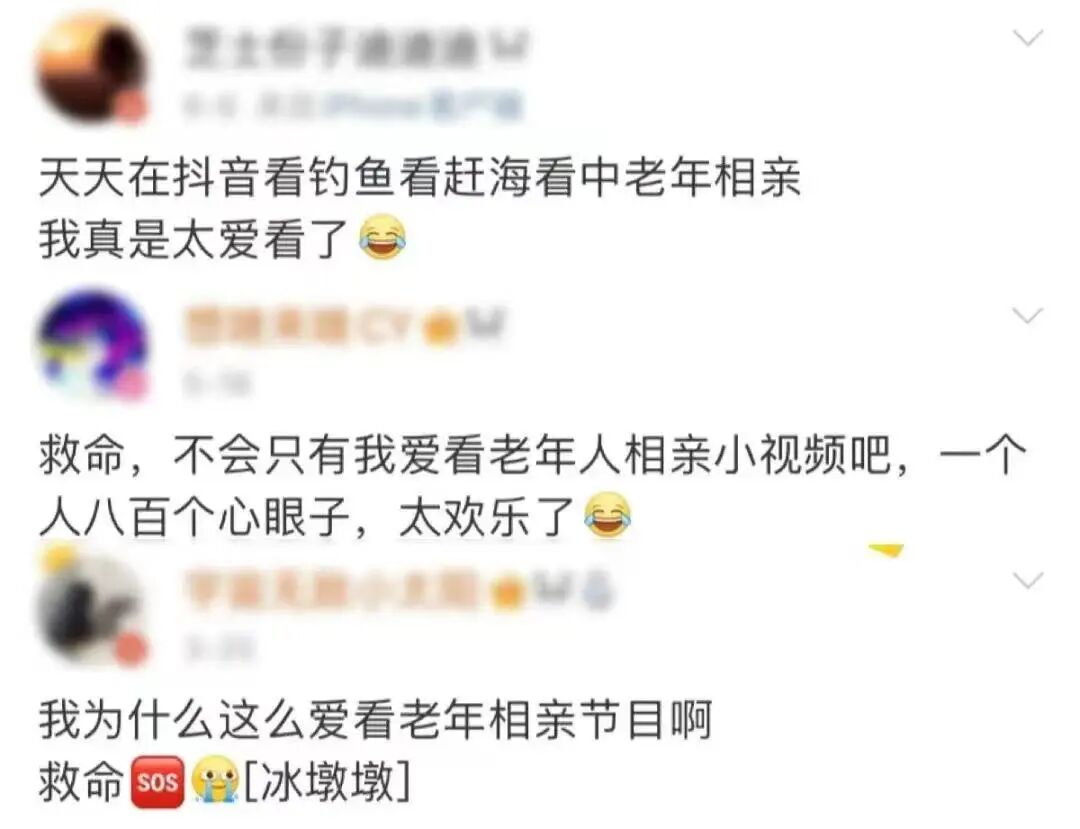Tap the laughing emoji after 太欢乐了
The height and width of the screenshot is (829, 1080).
608,515
